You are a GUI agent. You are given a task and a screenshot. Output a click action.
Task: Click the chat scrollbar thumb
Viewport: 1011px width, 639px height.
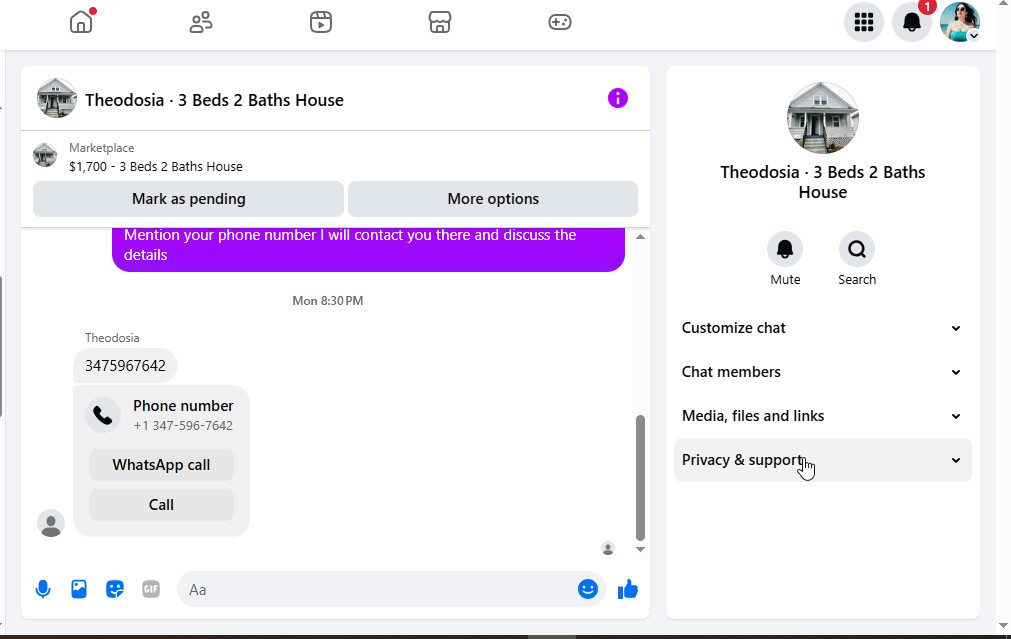640,478
